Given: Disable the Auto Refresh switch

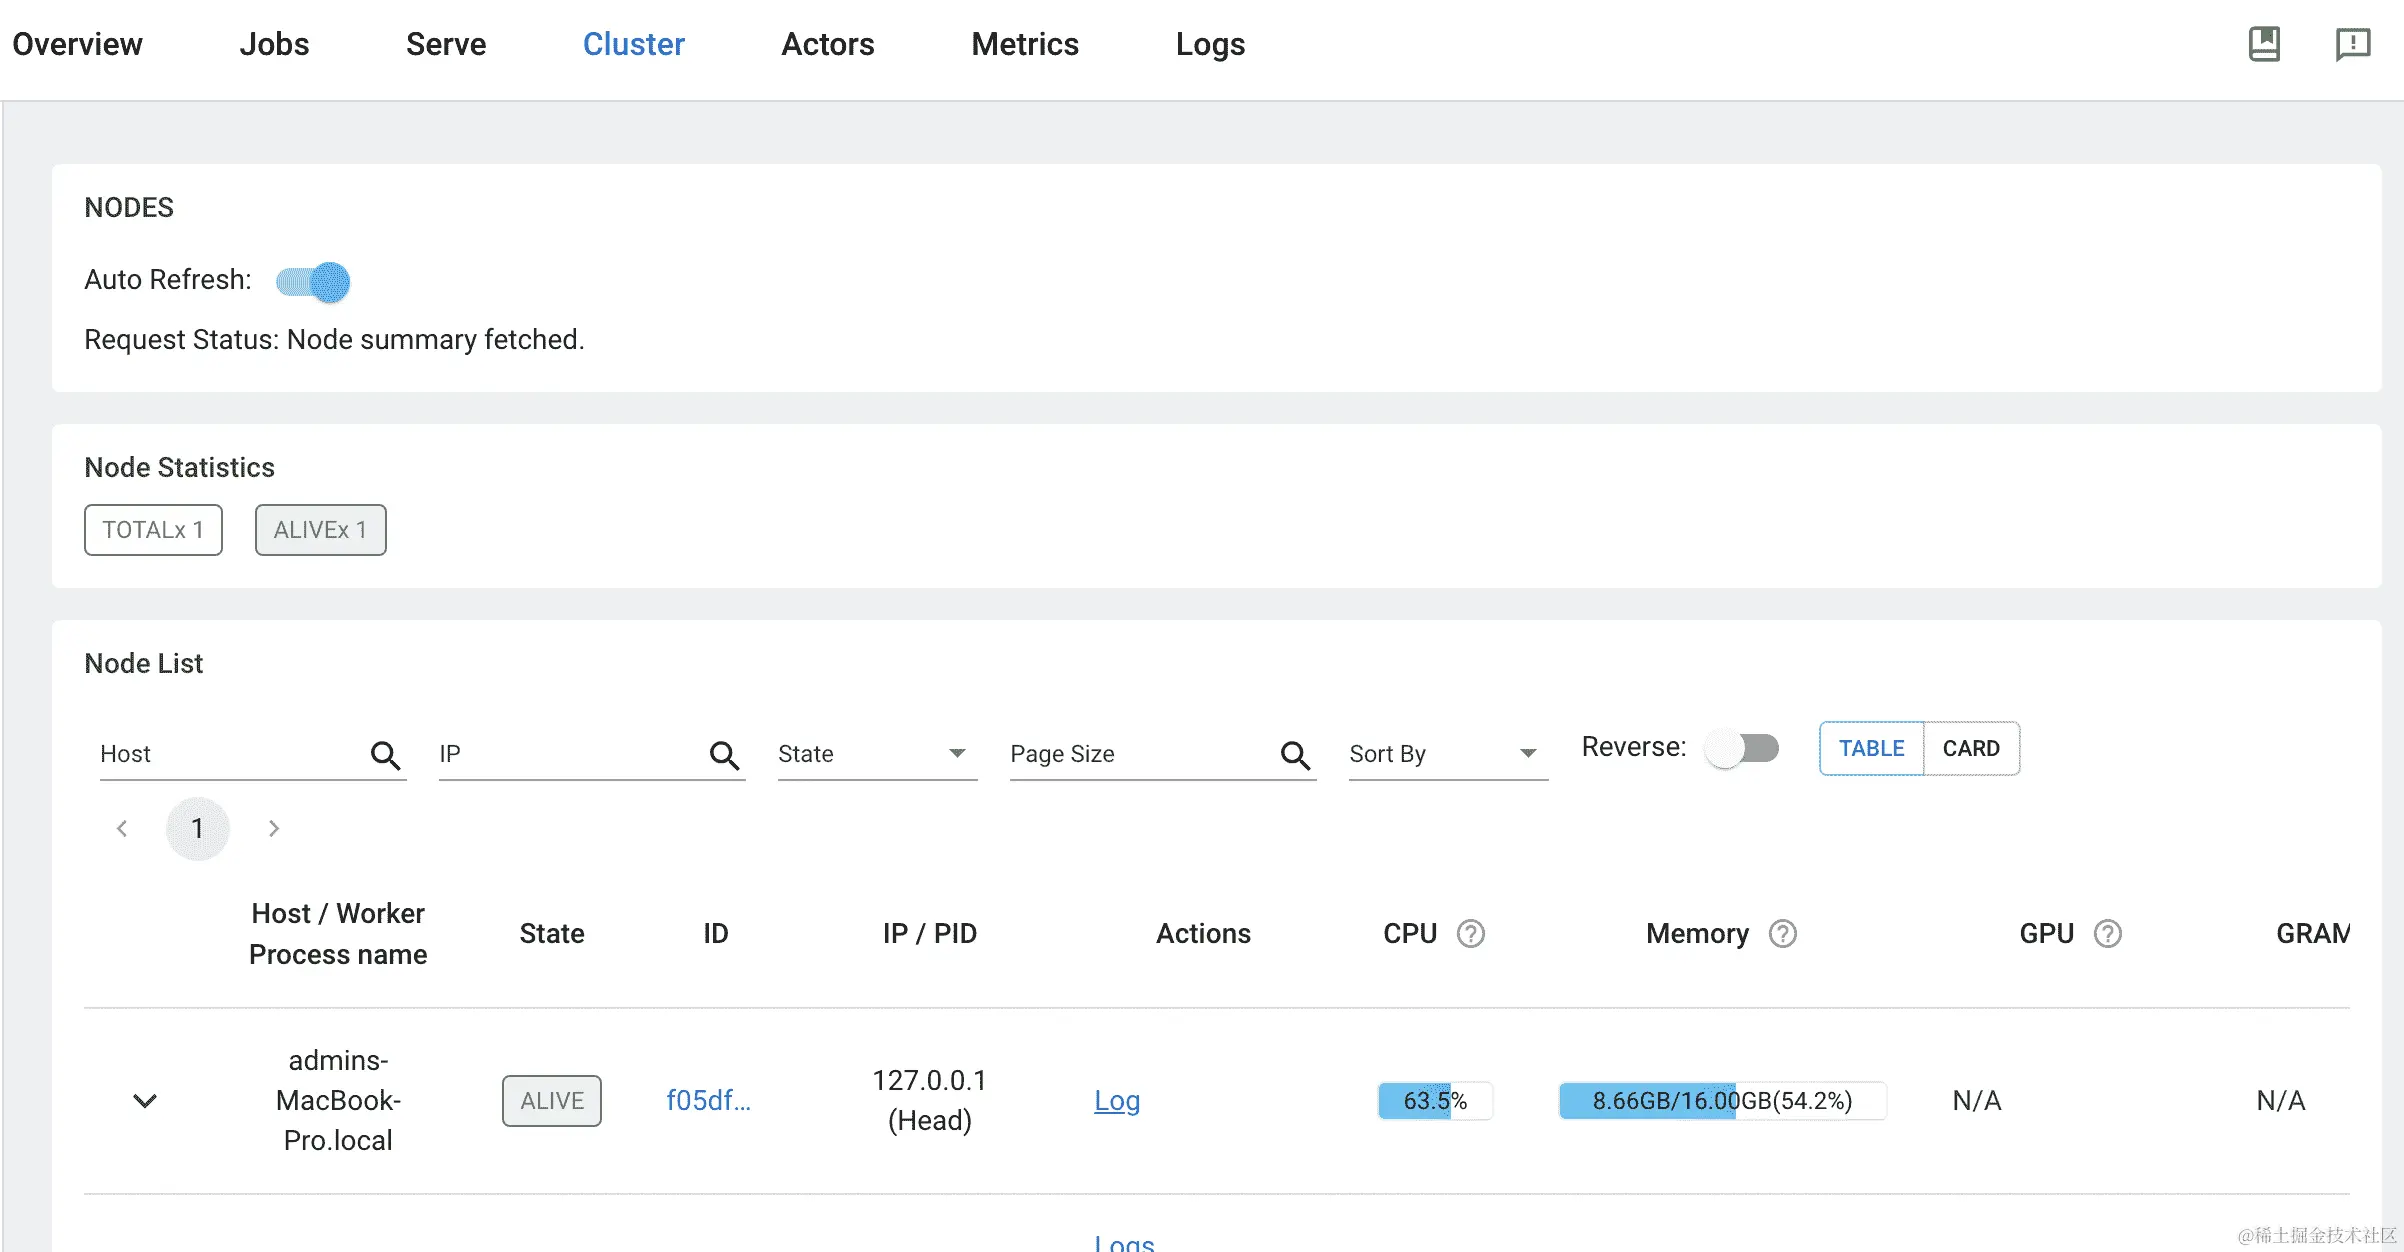Looking at the screenshot, I should (x=314, y=282).
